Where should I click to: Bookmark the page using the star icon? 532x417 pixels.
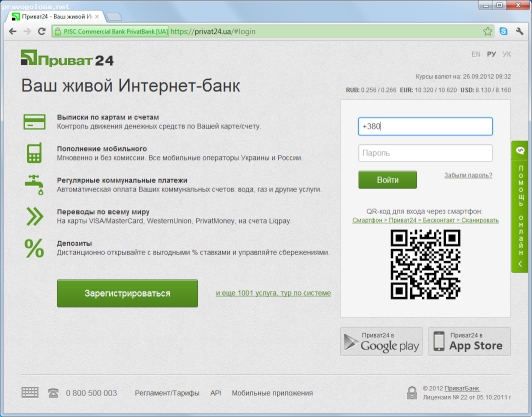[488, 32]
